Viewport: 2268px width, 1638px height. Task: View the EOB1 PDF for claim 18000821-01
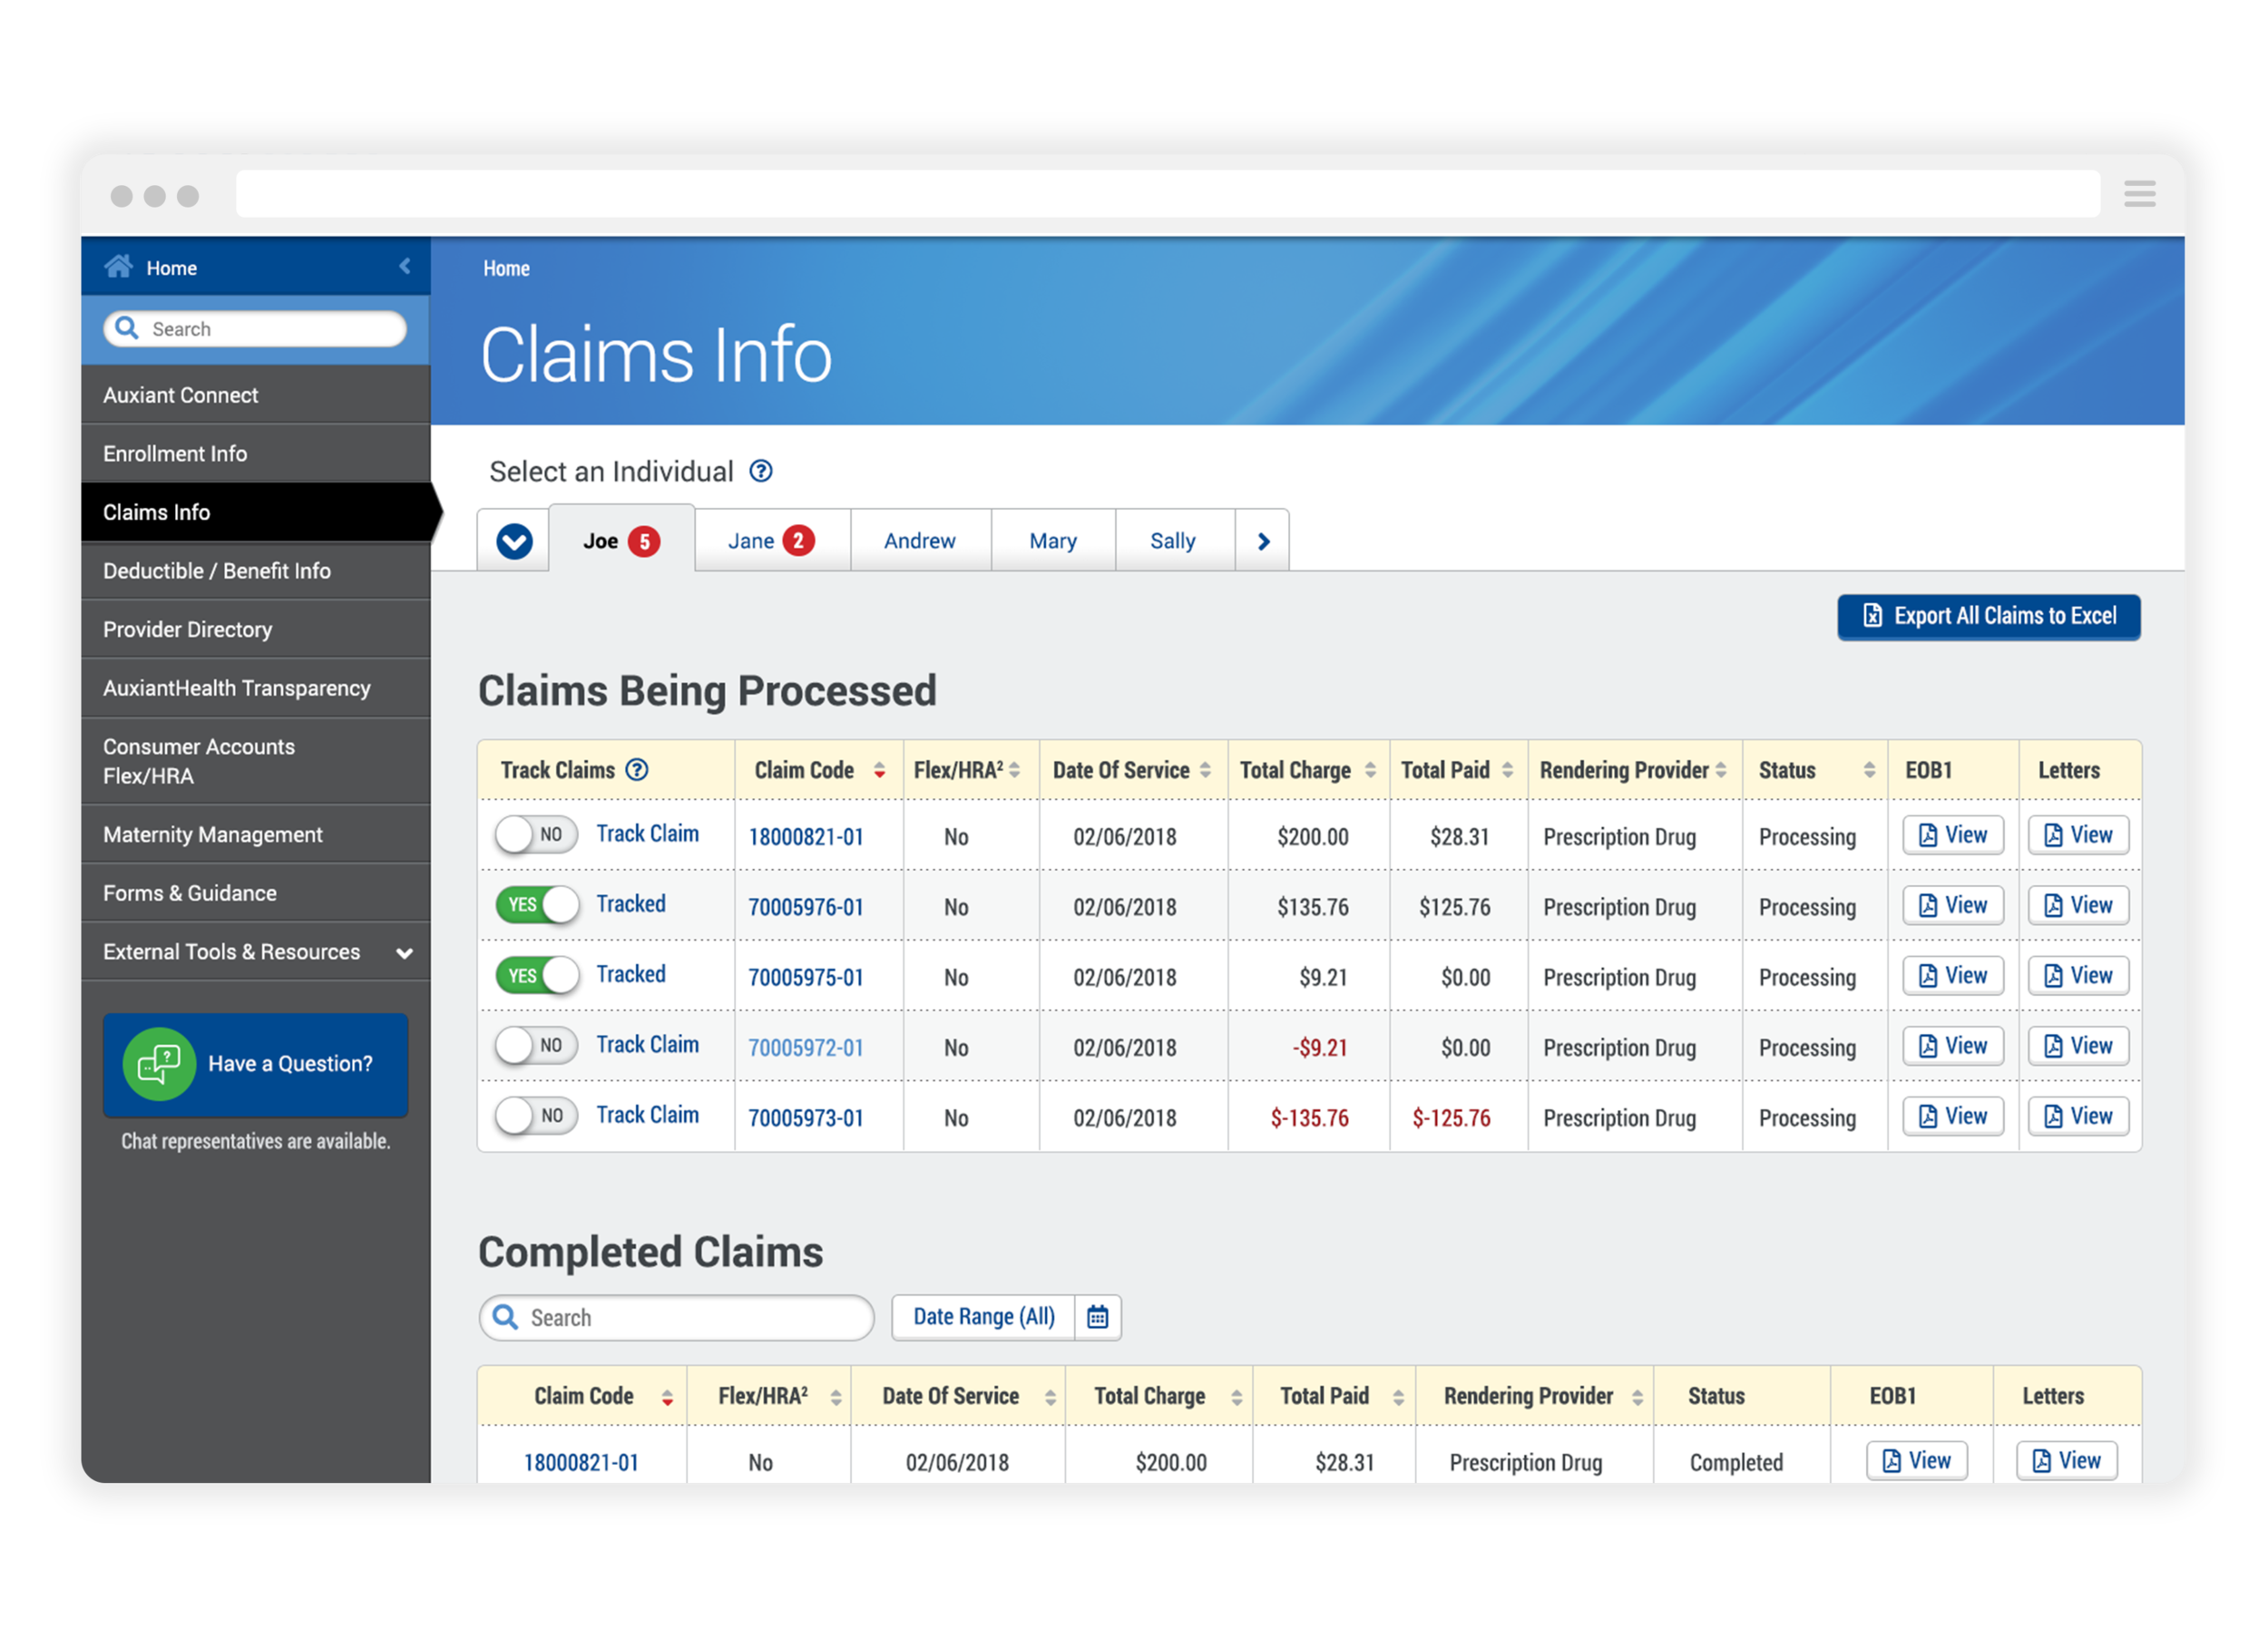(x=1952, y=835)
